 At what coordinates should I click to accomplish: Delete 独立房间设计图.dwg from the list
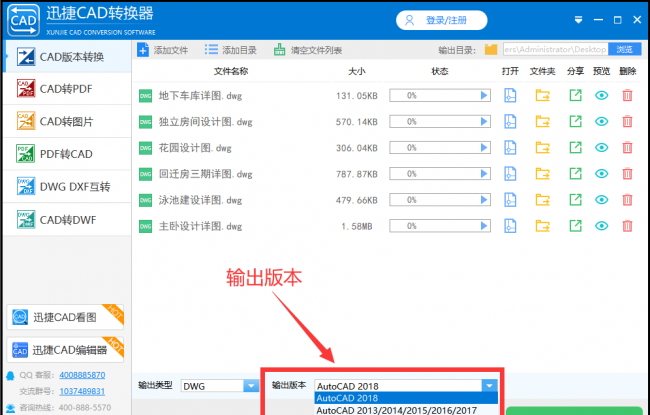(x=627, y=122)
